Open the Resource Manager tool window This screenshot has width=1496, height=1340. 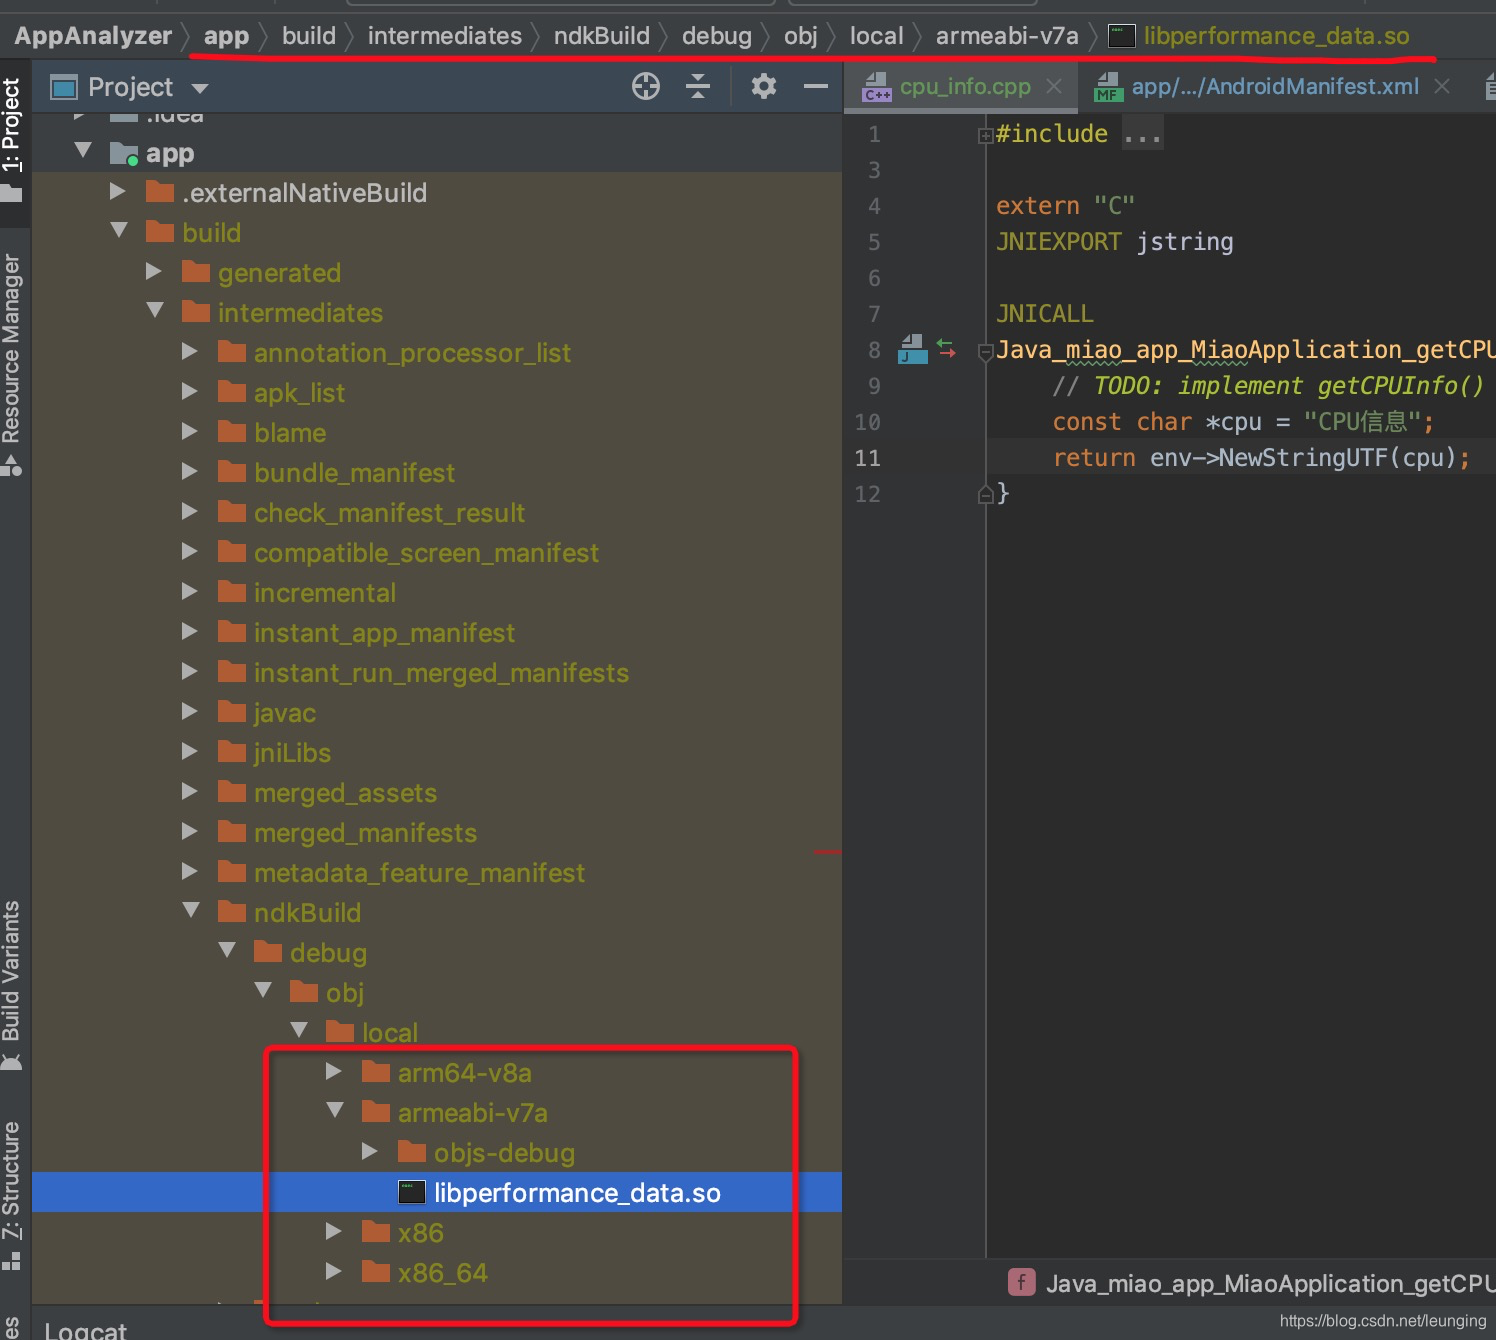click(12, 364)
